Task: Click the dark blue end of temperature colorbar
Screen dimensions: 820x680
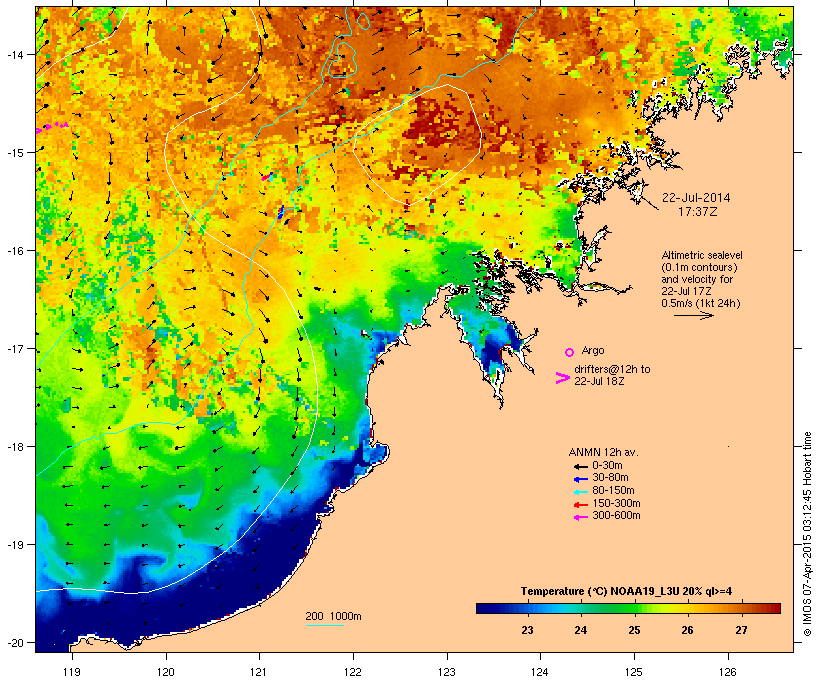Action: coord(484,608)
